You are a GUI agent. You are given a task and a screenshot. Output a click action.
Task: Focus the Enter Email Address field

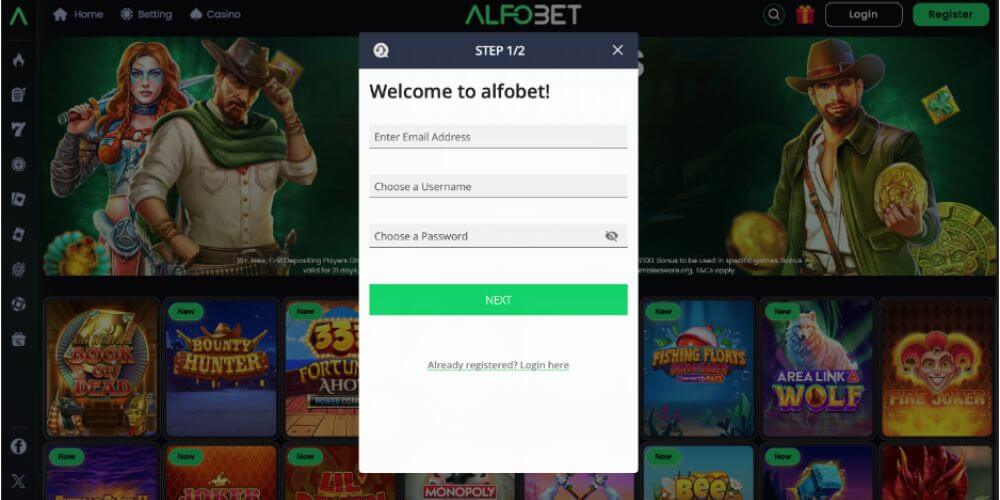[498, 136]
